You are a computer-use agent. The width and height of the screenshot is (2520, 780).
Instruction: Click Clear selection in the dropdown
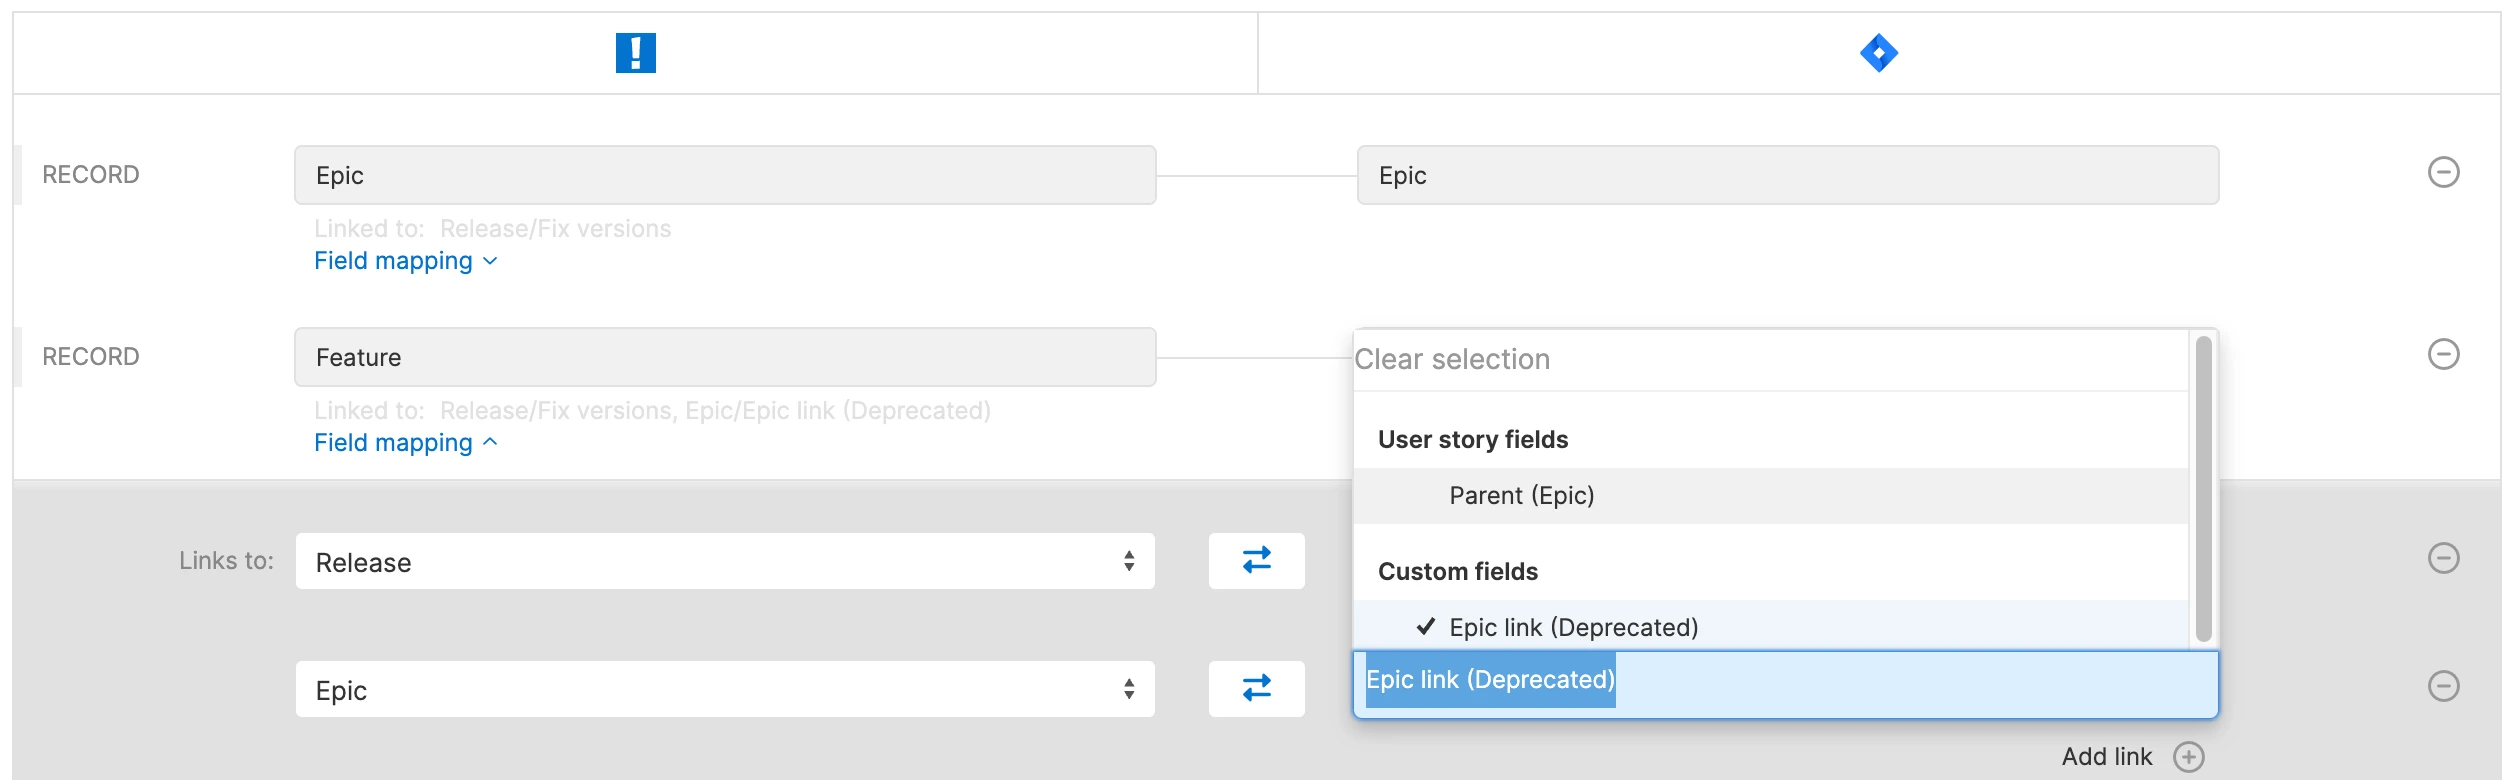[1452, 360]
